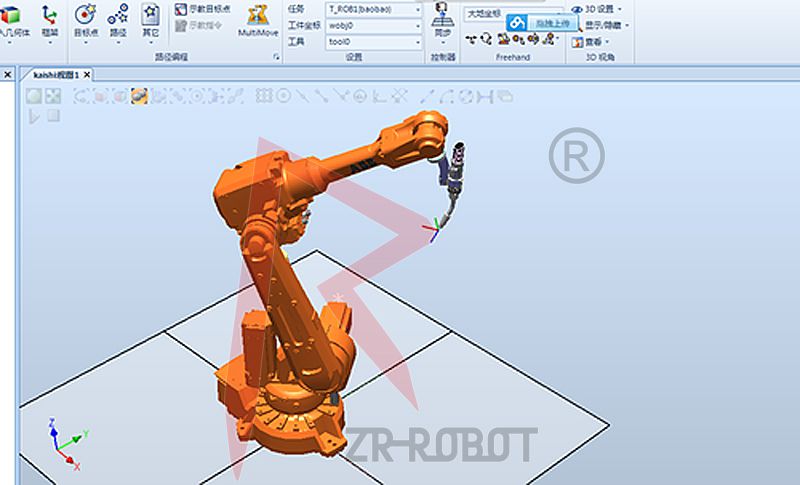Switch to the kaishi视图1 tab
Image resolution: width=800 pixels, height=485 pixels.
point(57,75)
